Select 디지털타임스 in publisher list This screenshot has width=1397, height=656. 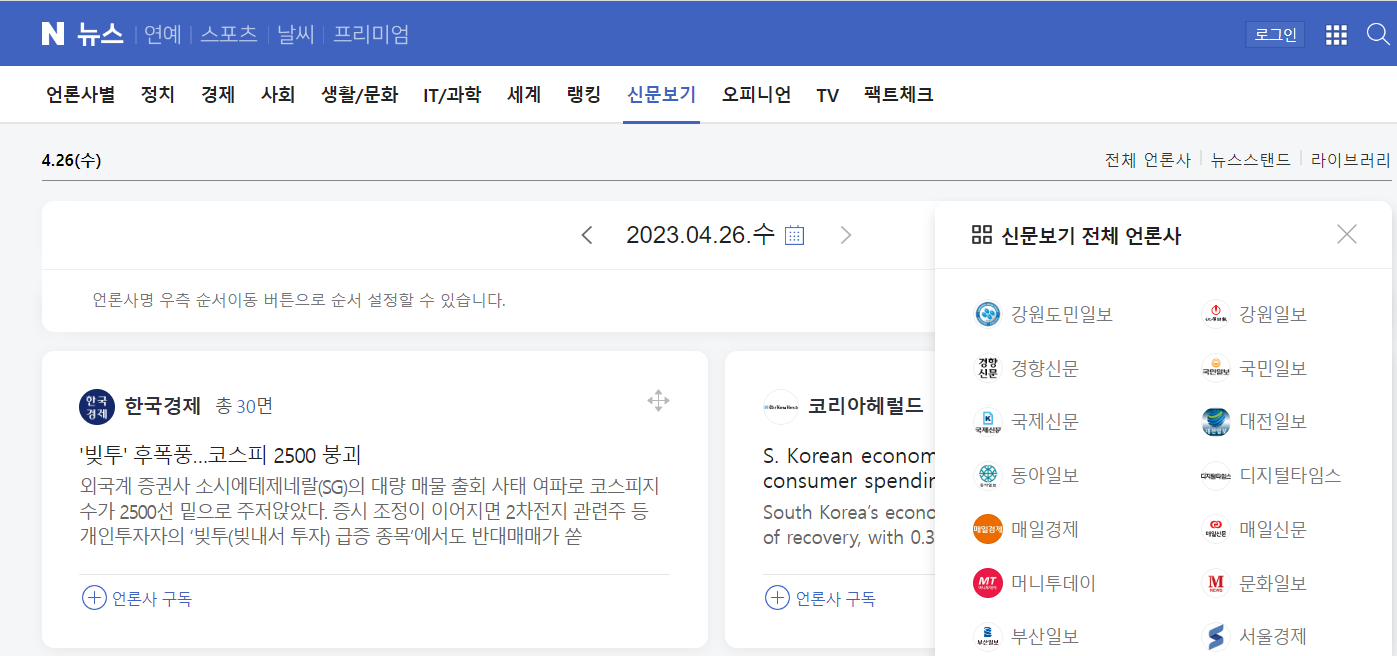[1290, 476]
